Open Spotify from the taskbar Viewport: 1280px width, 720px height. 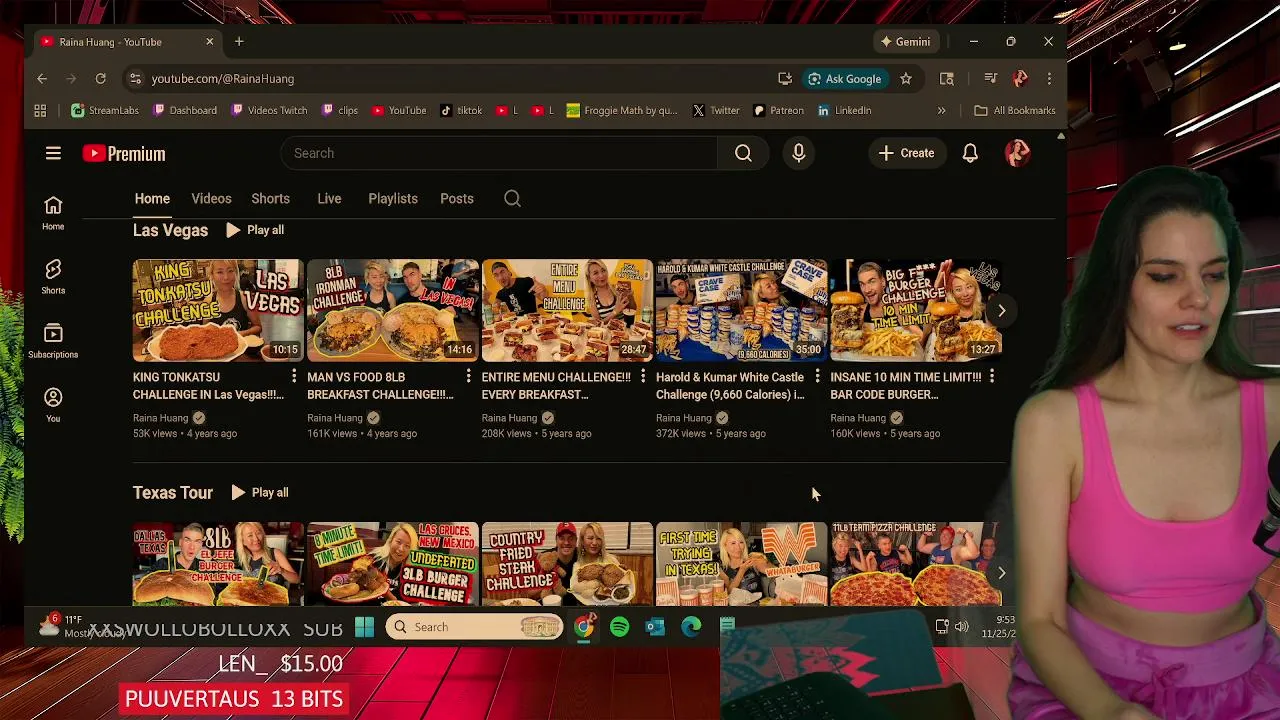619,627
